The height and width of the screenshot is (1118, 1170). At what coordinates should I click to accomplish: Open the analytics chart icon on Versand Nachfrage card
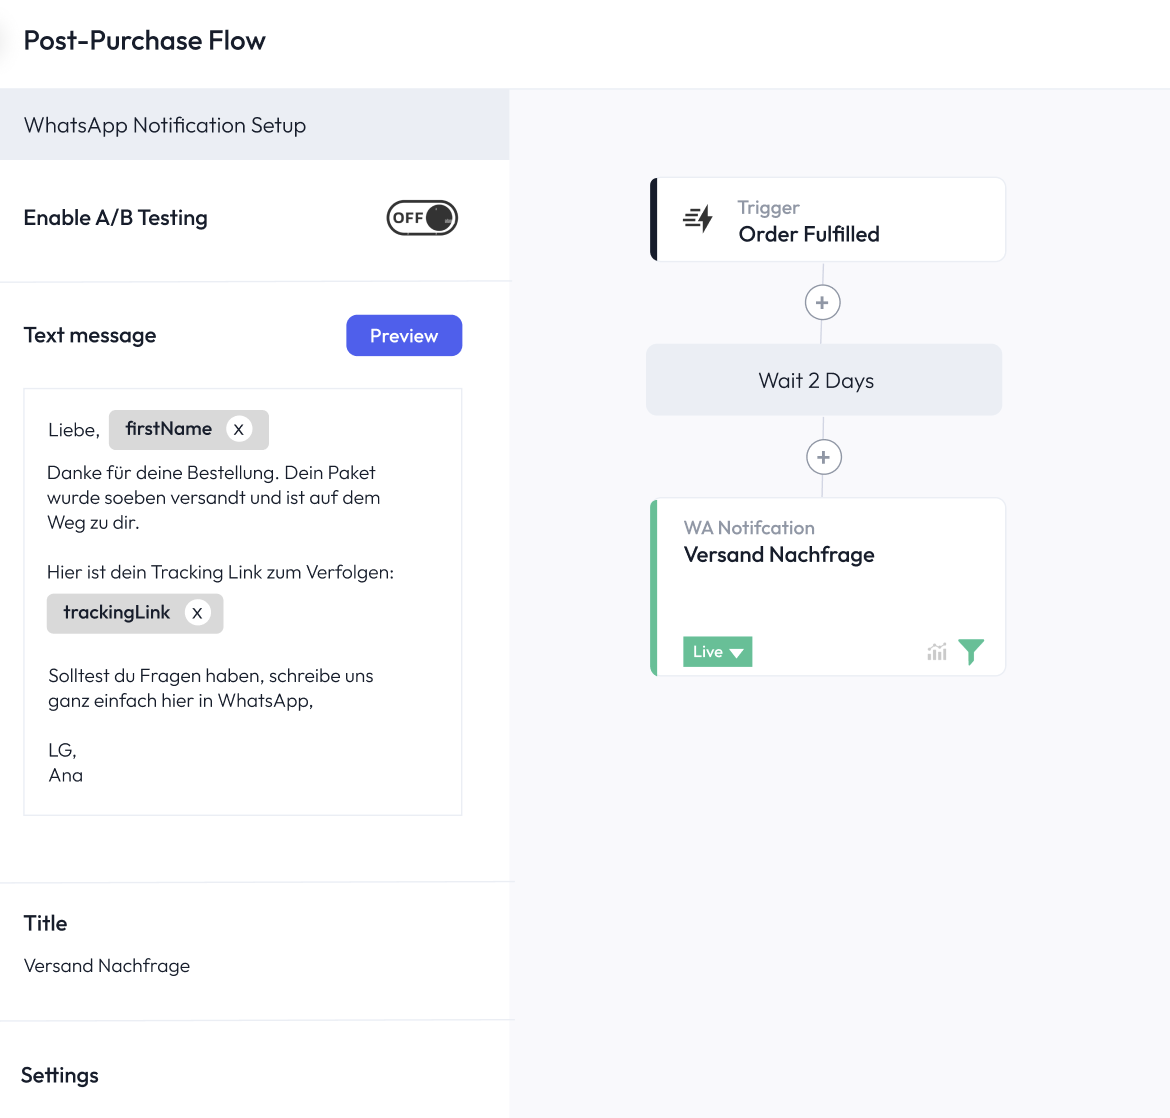tap(936, 651)
